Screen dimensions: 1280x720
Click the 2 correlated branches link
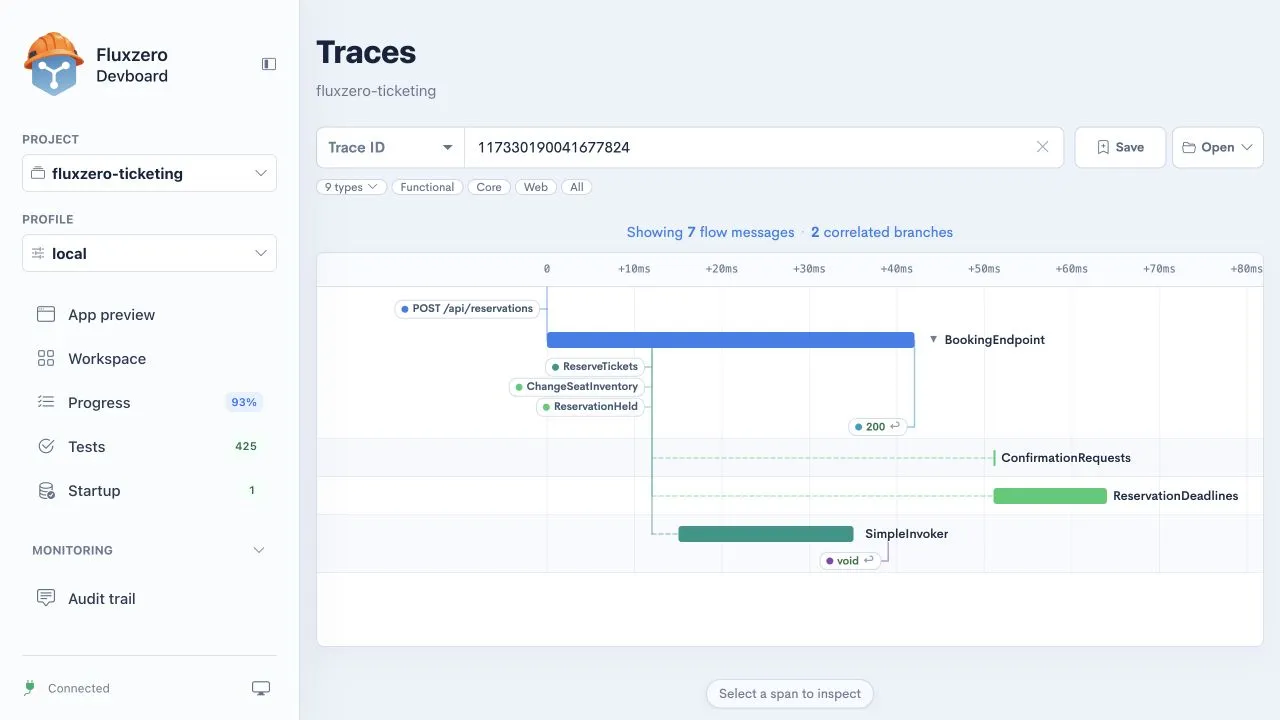tap(882, 232)
